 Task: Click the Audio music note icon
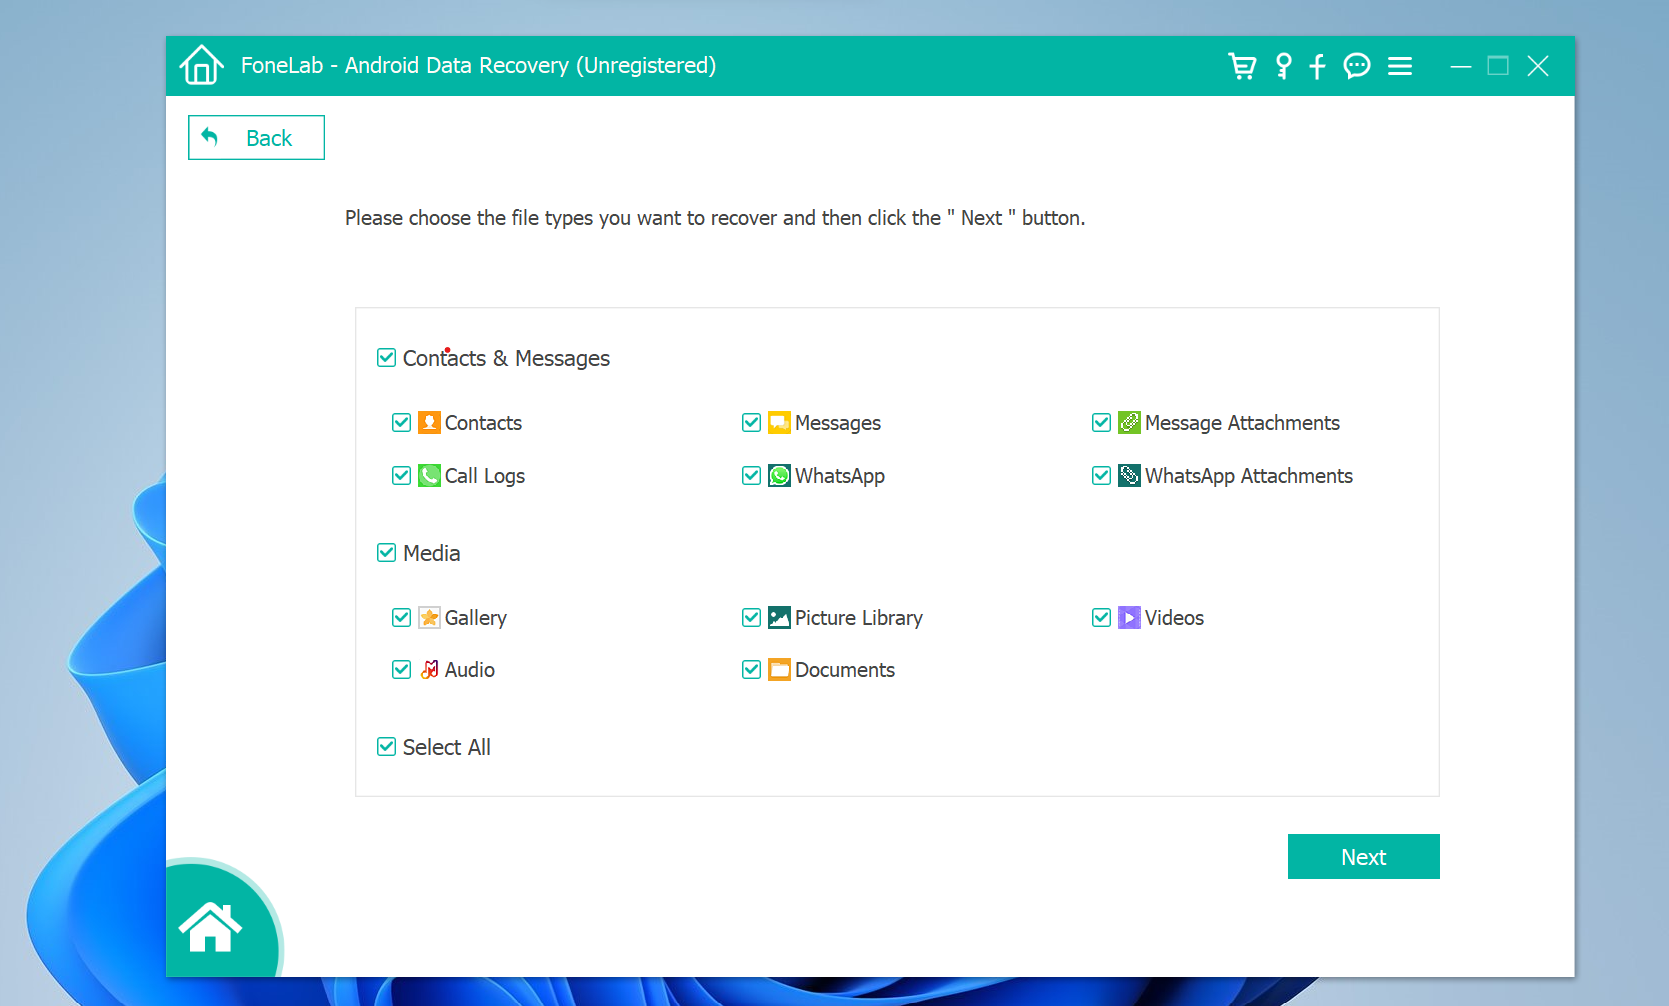pyautogui.click(x=429, y=669)
